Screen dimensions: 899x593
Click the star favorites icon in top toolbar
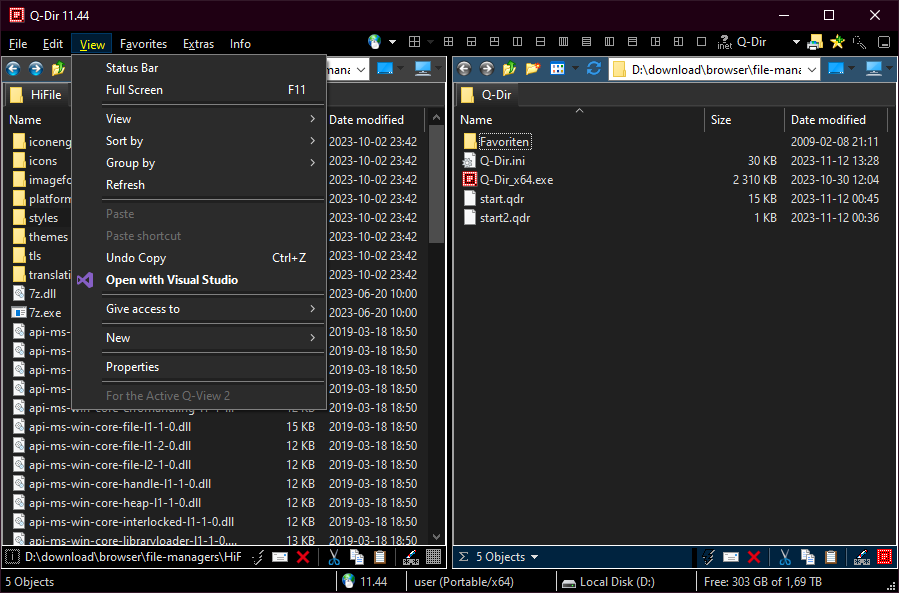(837, 42)
